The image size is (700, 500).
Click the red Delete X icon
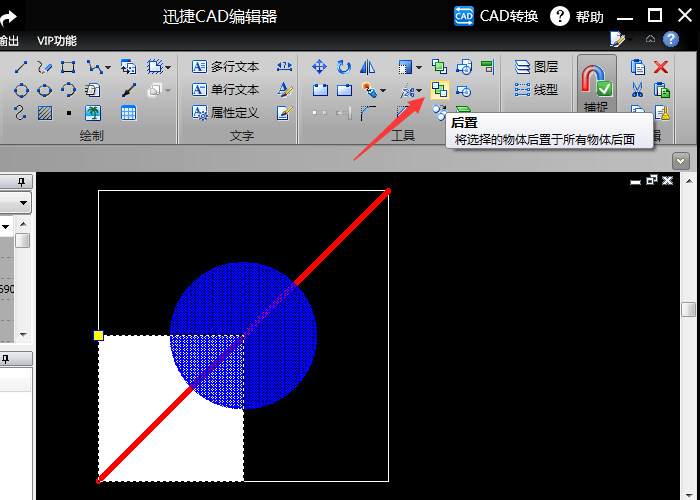661,67
